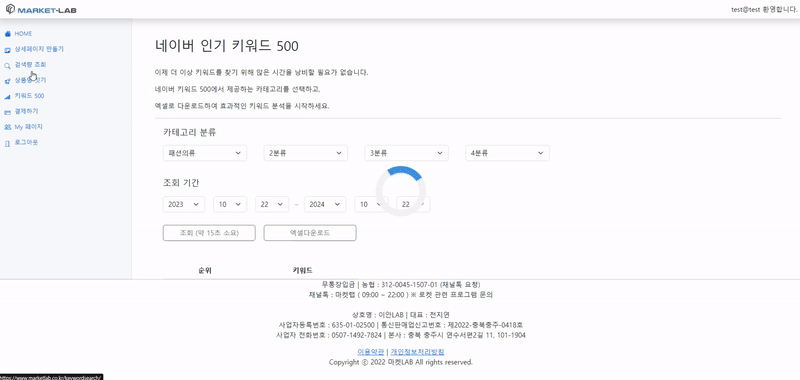This screenshot has height=380, width=800.
Task: Open the start month dropdown
Action: coord(230,204)
